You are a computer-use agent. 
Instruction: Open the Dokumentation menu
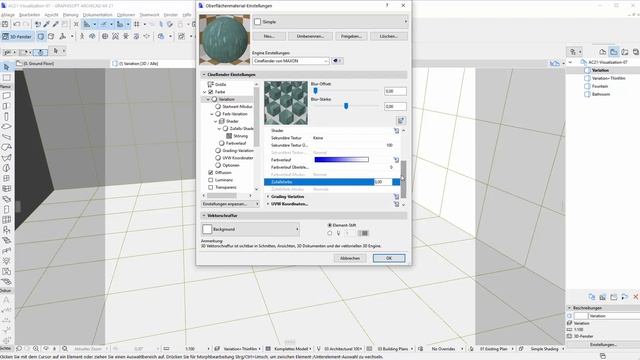tap(98, 15)
